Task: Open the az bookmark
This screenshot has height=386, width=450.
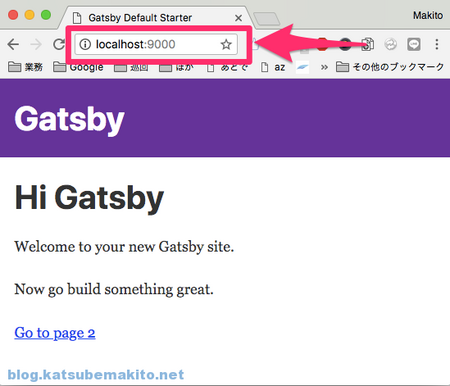Action: pos(273,67)
